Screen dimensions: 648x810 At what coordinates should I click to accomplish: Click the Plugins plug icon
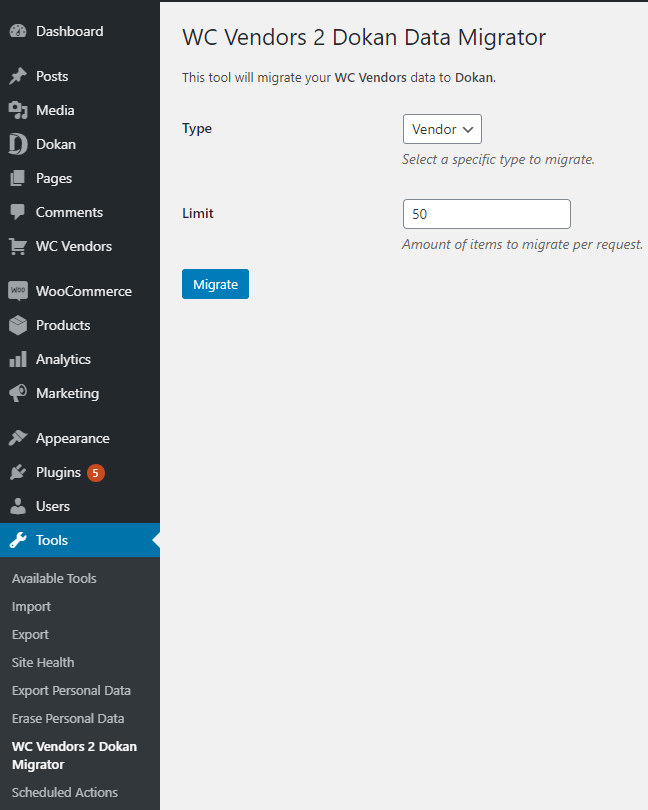pos(18,472)
